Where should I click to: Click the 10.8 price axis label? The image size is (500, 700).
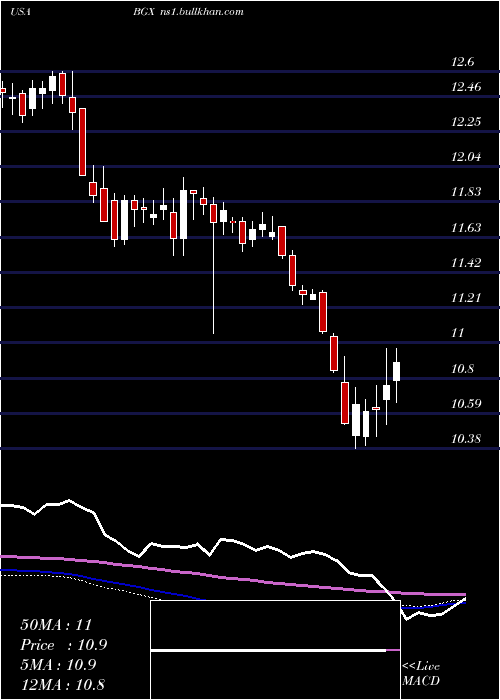[463, 369]
